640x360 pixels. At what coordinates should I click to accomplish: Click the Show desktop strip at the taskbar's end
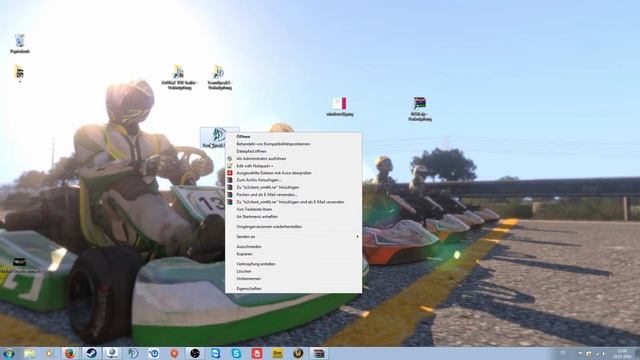pos(637,353)
